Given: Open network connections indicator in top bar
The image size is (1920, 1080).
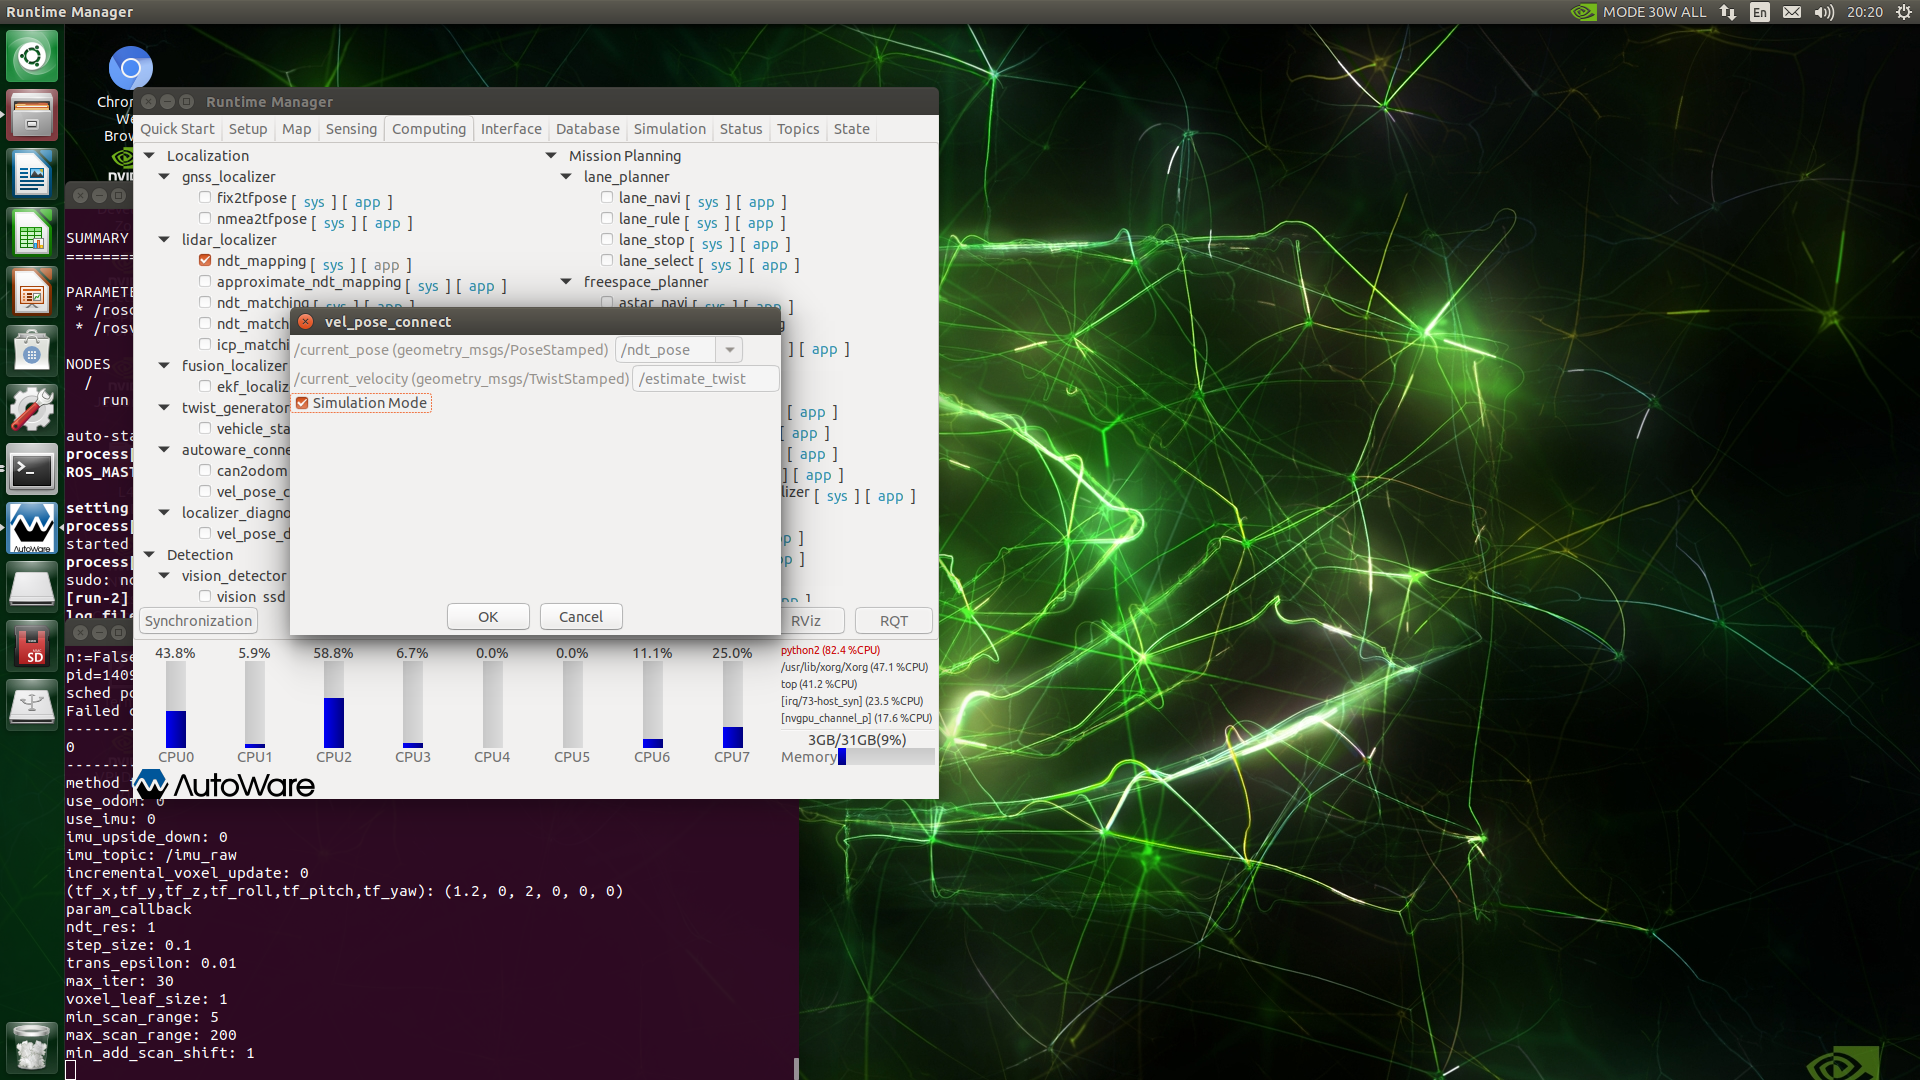Looking at the screenshot, I should pos(1728,12).
